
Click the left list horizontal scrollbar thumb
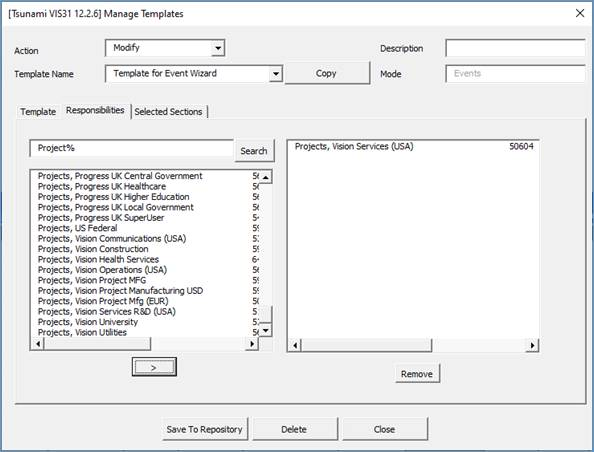click(x=97, y=344)
